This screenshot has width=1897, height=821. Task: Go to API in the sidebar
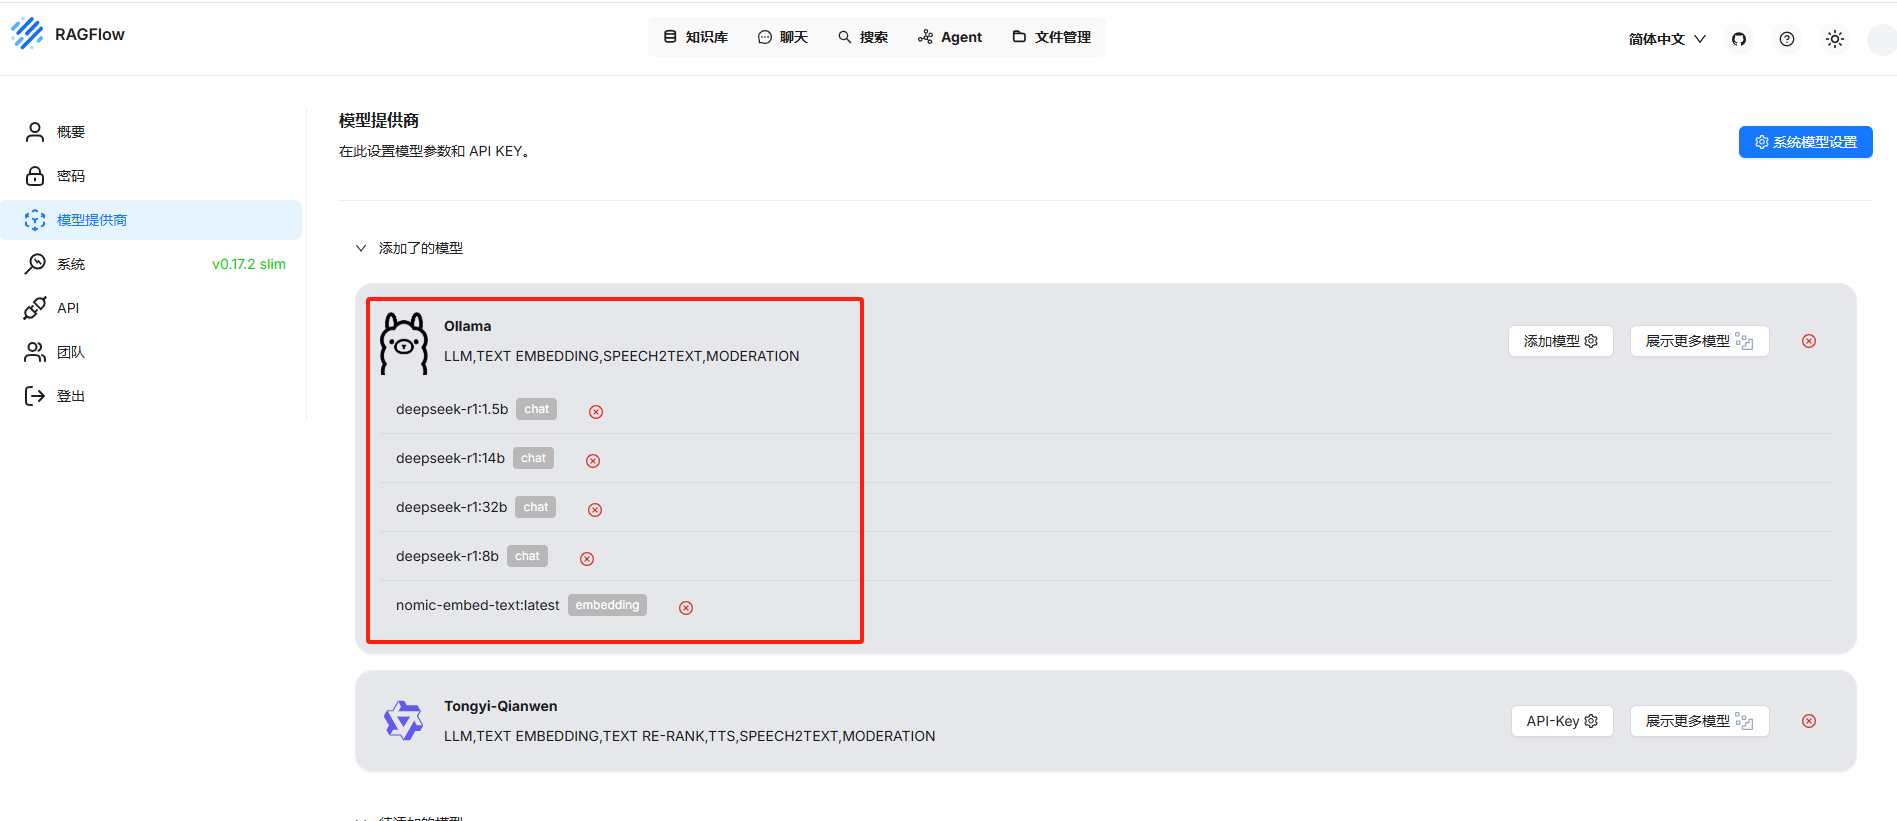tap(151, 308)
